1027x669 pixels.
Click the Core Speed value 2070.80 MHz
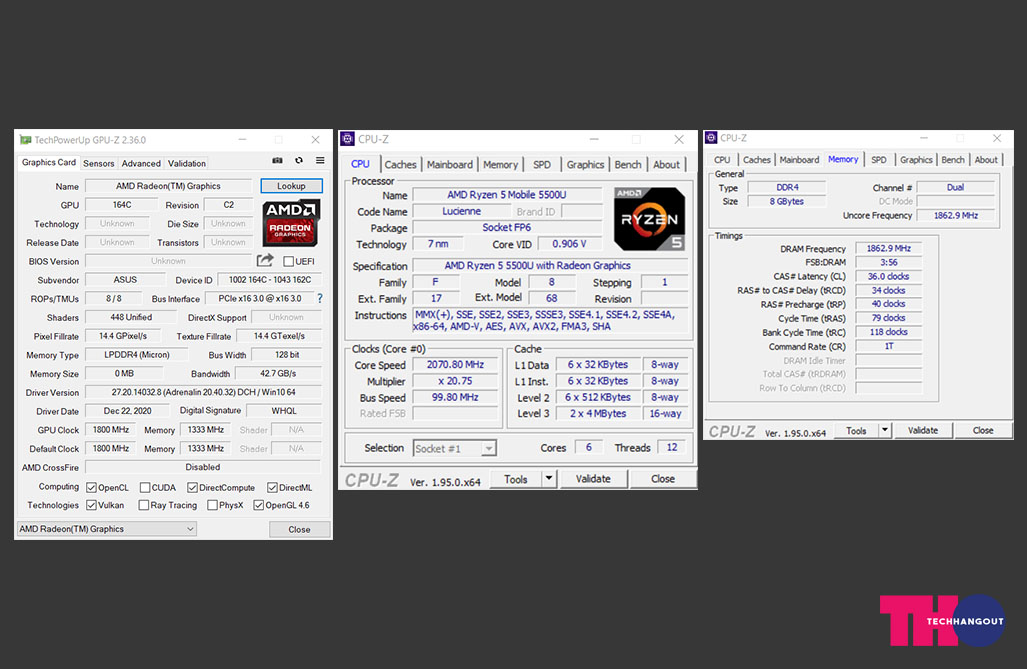(455, 364)
